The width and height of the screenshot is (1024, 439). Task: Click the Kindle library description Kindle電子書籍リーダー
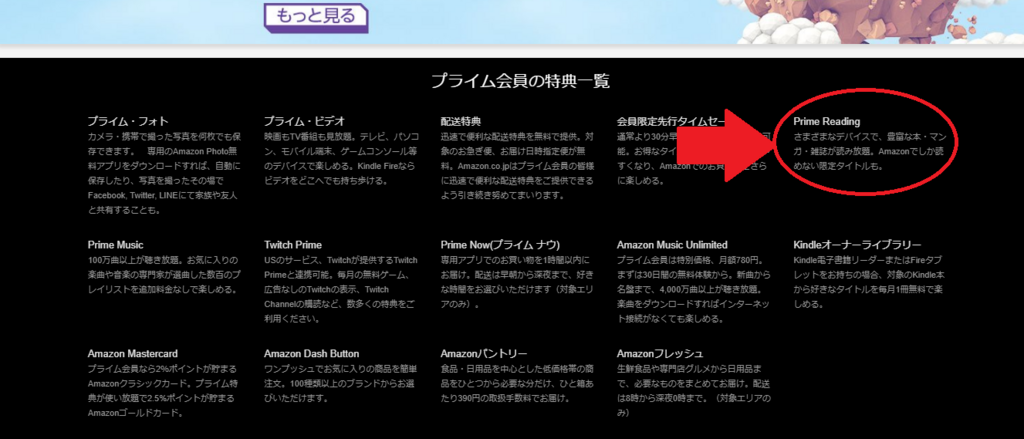pos(871,282)
